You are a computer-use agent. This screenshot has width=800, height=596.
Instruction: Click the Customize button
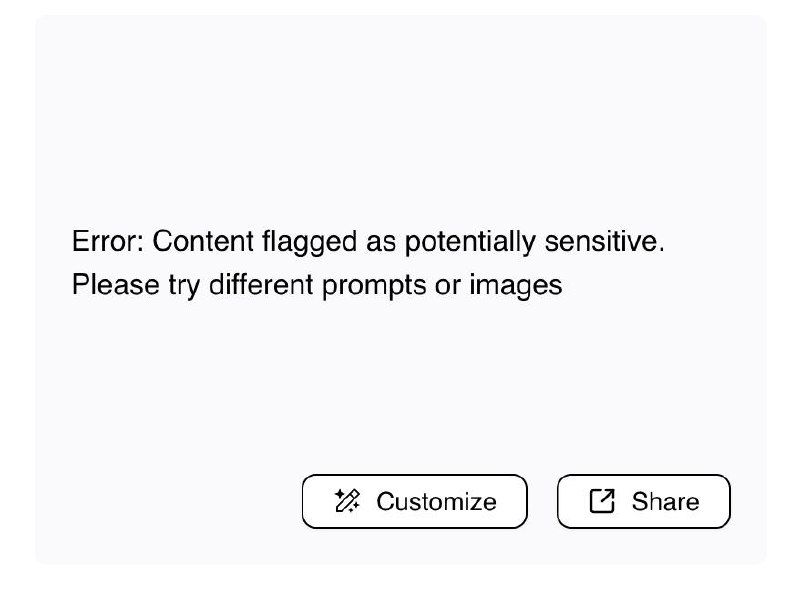pyautogui.click(x=414, y=501)
